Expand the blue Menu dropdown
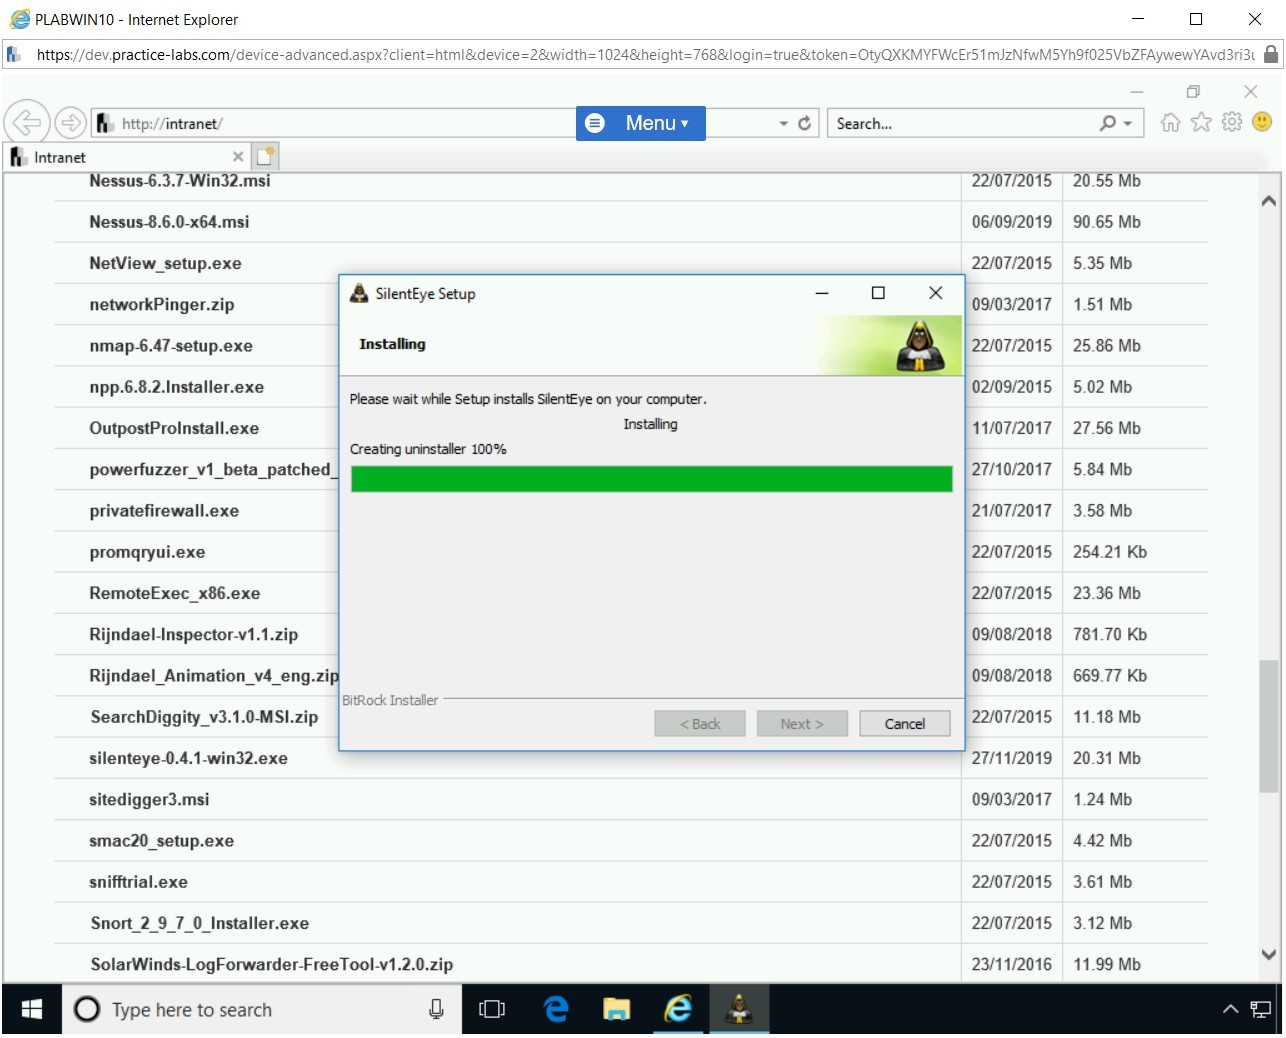1286x1038 pixels. click(641, 123)
